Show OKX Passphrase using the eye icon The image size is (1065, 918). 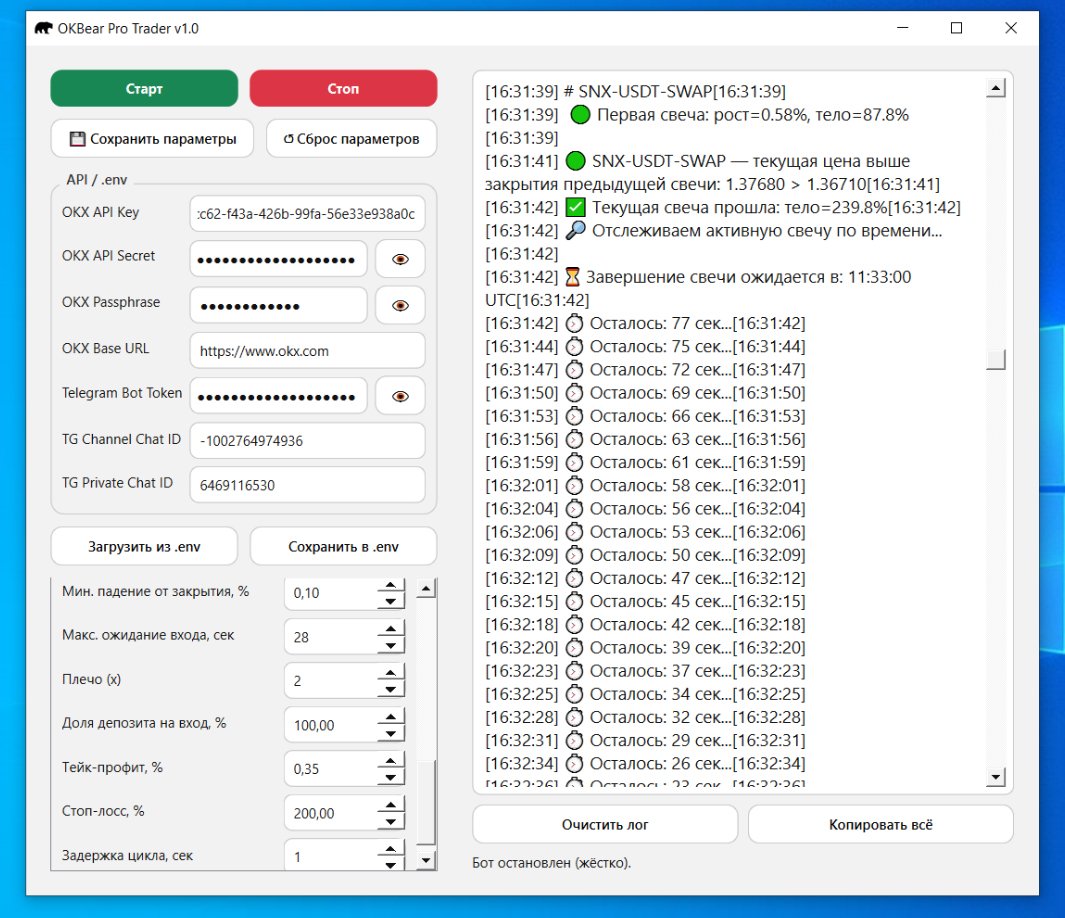[x=400, y=305]
